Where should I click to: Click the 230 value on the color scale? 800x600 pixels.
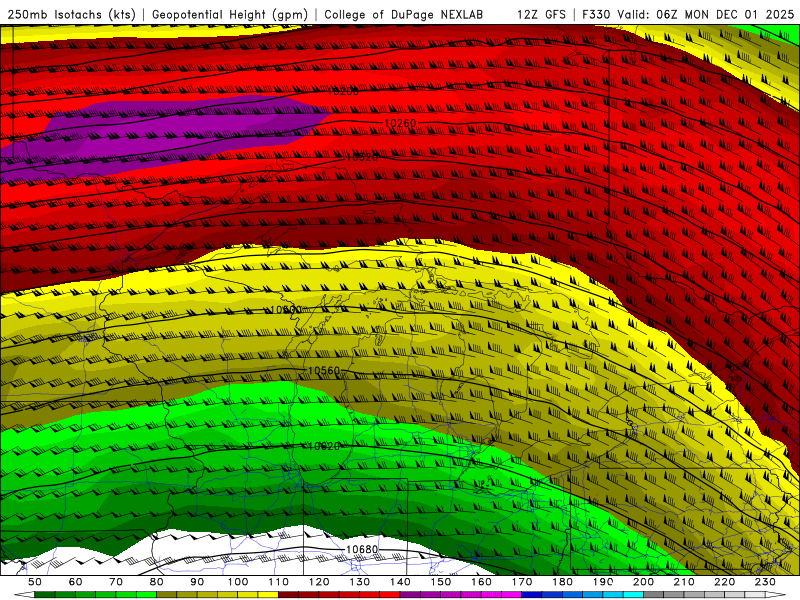coord(765,582)
